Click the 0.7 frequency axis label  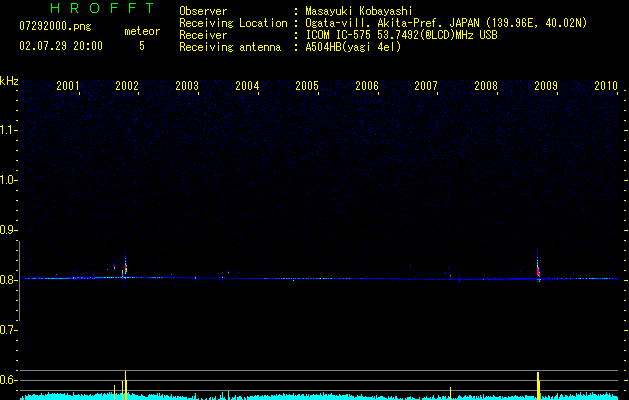(x=8, y=330)
